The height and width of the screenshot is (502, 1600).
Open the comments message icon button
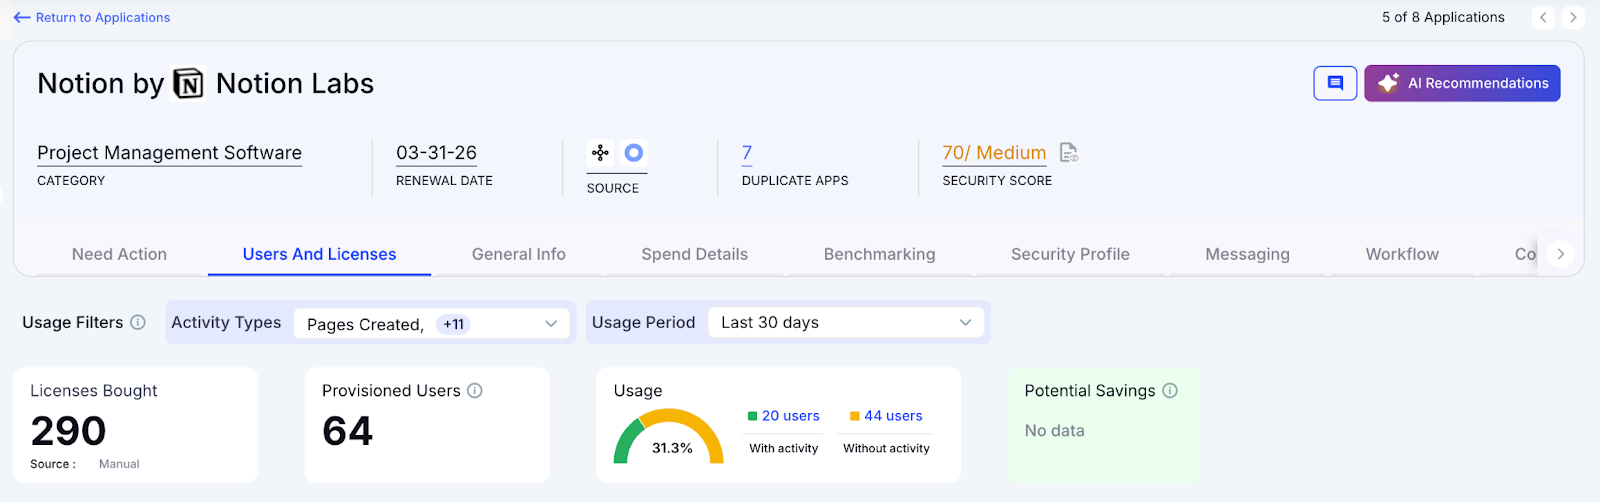coord(1335,84)
